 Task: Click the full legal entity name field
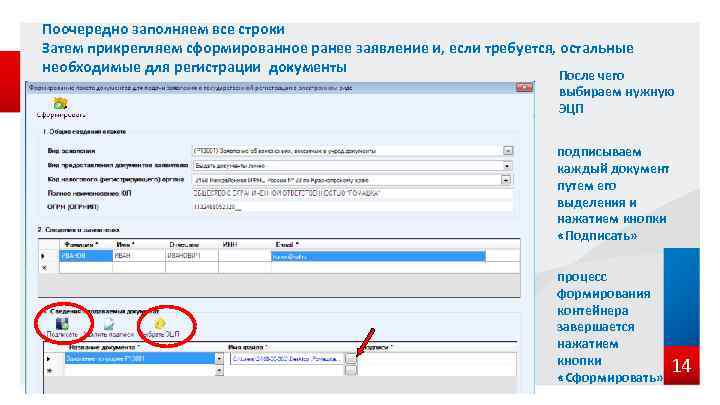click(x=352, y=194)
